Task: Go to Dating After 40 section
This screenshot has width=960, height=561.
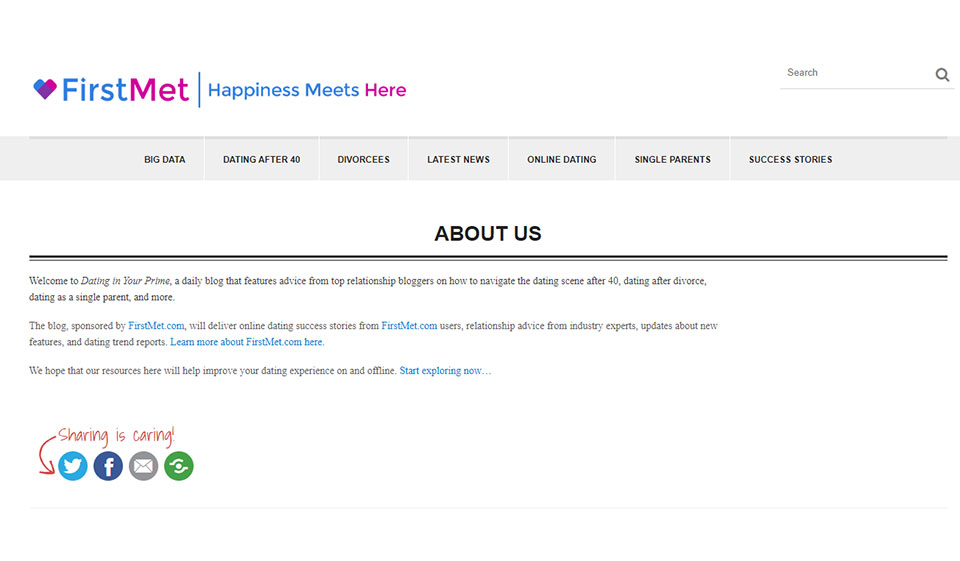Action: 261,159
